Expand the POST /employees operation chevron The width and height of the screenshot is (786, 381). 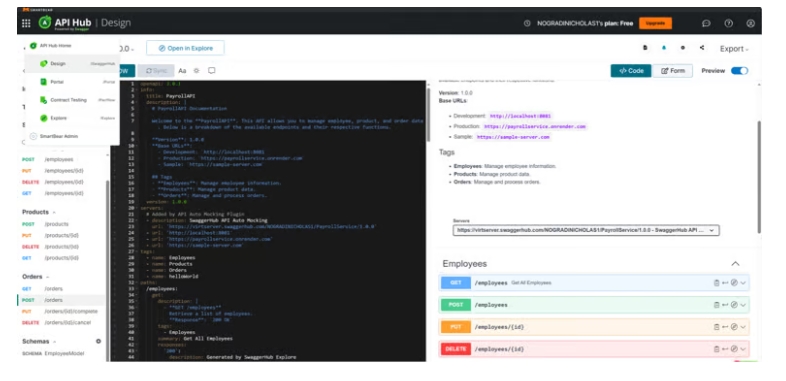pyautogui.click(x=743, y=305)
